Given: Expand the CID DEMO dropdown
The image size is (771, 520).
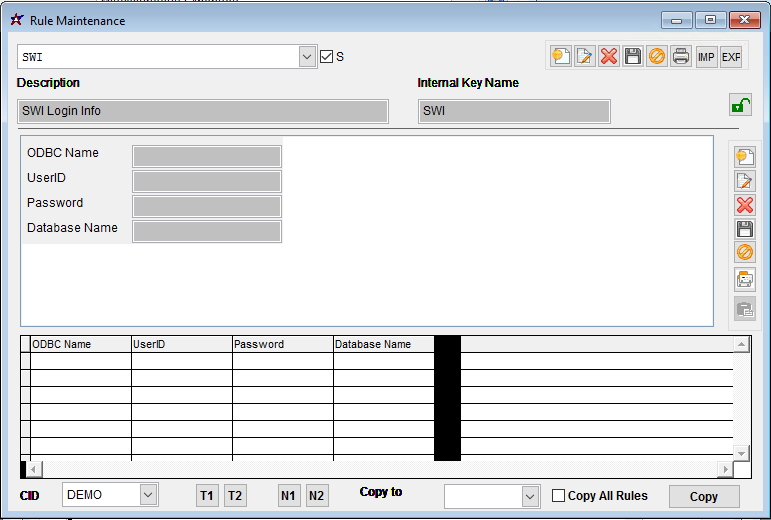Looking at the screenshot, I should click(148, 495).
